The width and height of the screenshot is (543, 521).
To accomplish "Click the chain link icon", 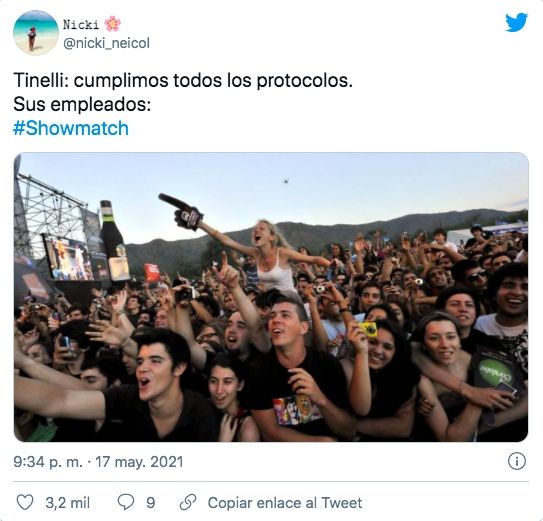I will 188,502.
